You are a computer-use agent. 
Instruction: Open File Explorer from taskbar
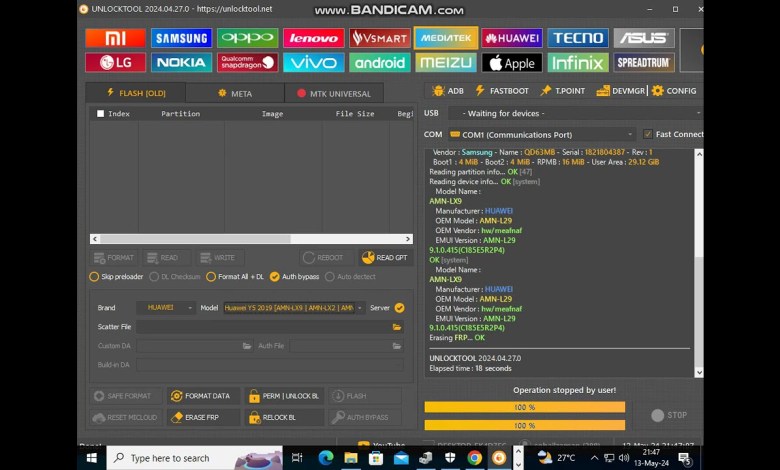pos(351,458)
